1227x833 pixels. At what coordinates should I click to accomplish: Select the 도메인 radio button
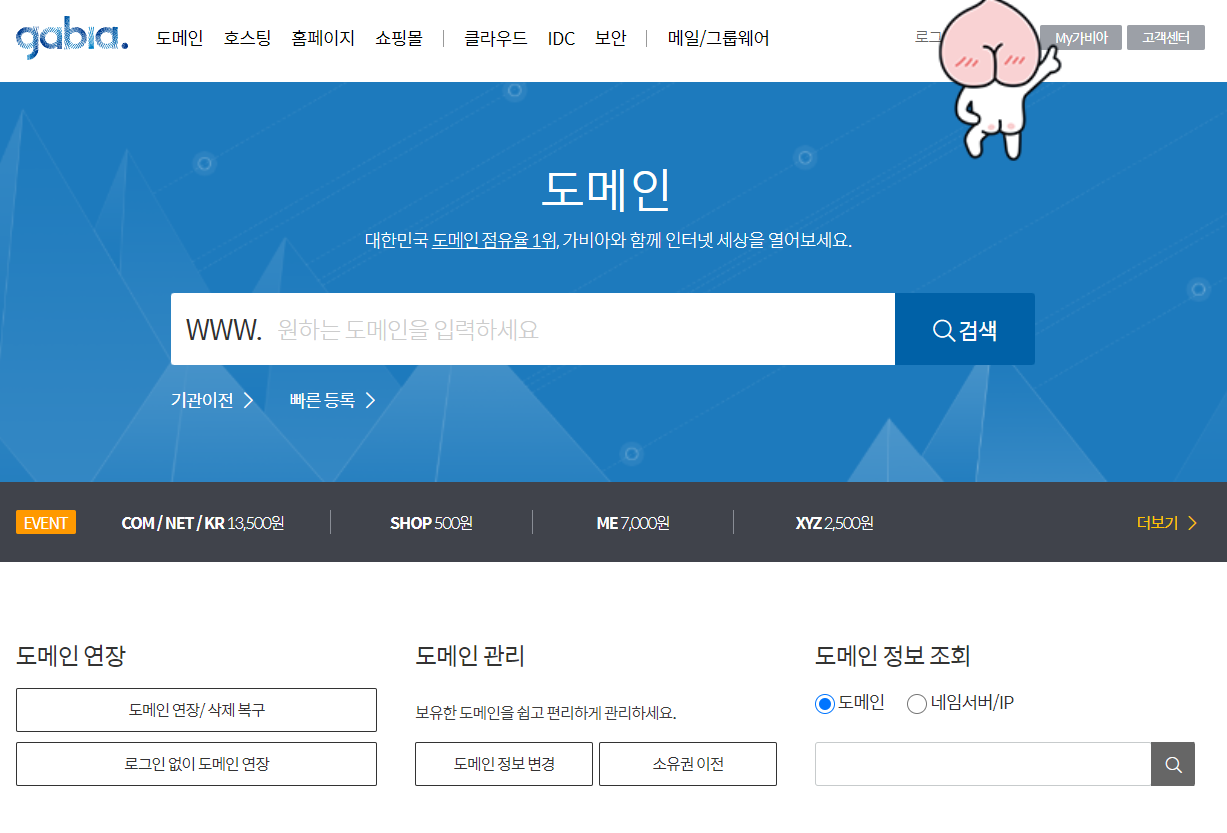(x=825, y=703)
